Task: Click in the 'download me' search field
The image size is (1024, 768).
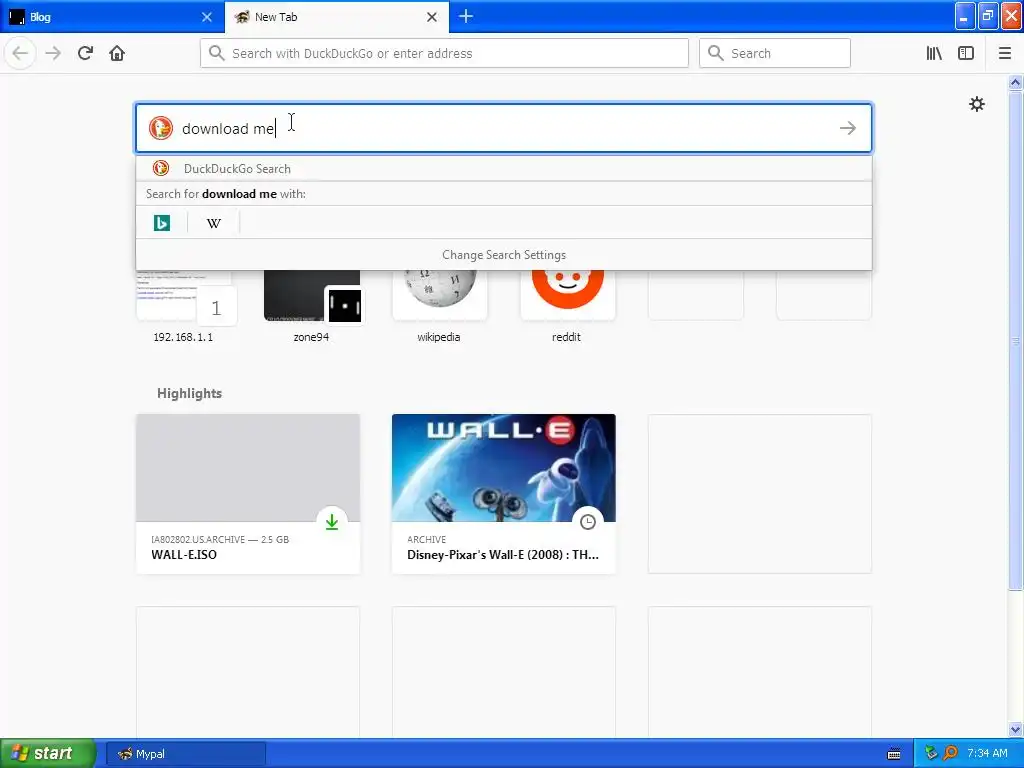Action: (504, 128)
